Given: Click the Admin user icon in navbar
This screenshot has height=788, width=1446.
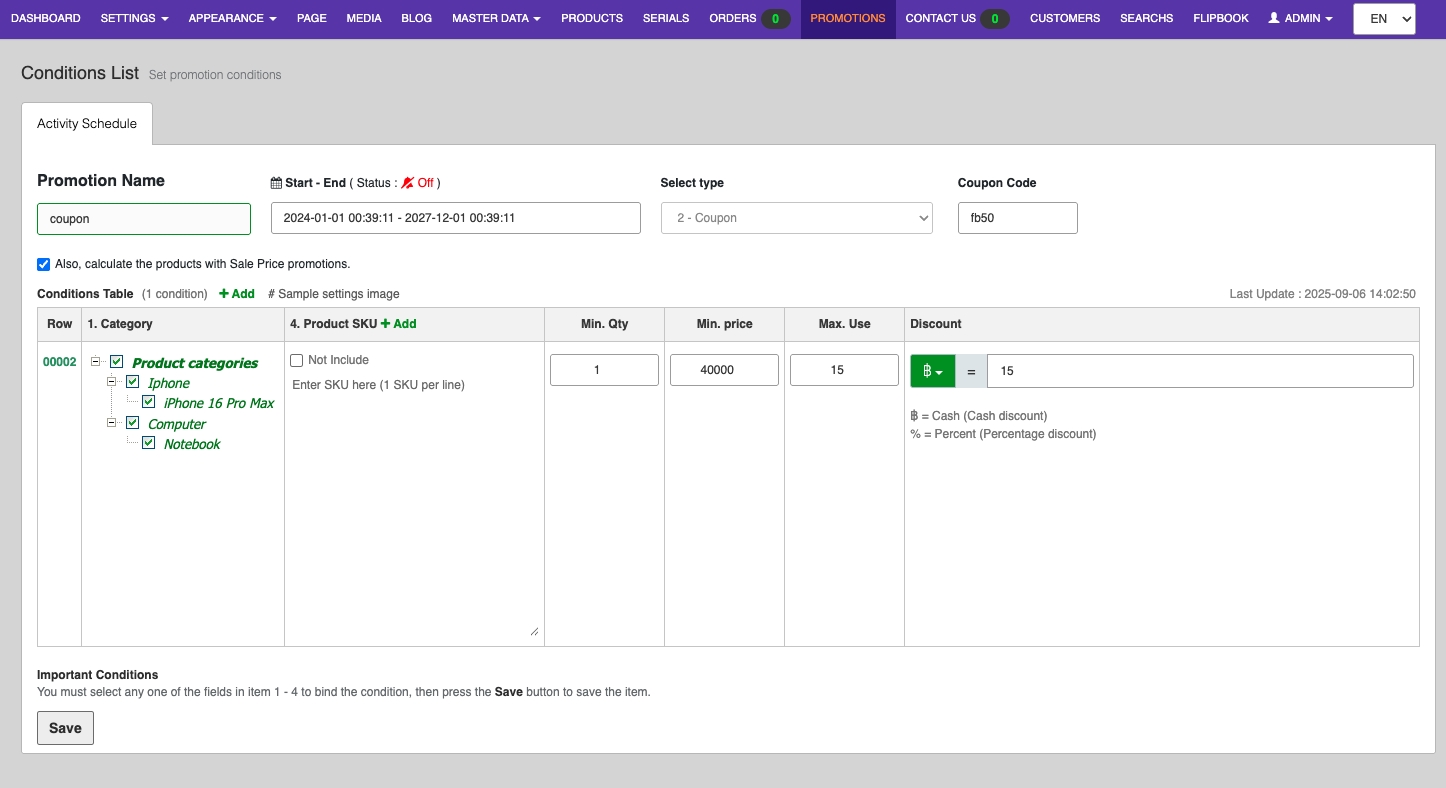Looking at the screenshot, I should [x=1274, y=18].
